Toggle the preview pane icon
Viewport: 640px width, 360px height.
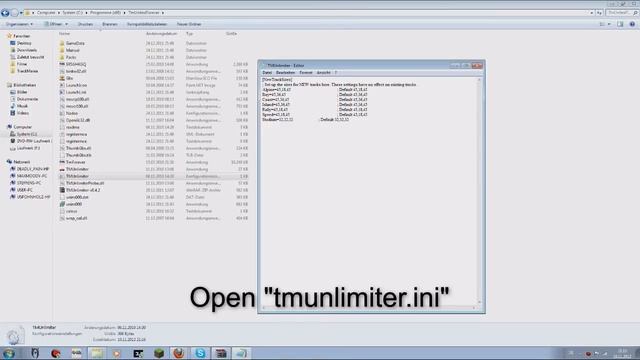click(x=620, y=24)
